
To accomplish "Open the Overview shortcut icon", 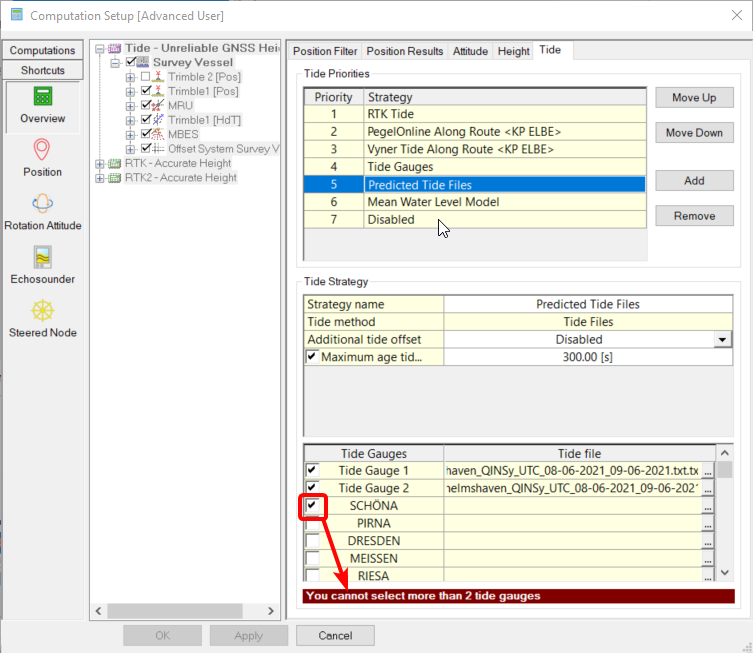I will pos(43,98).
